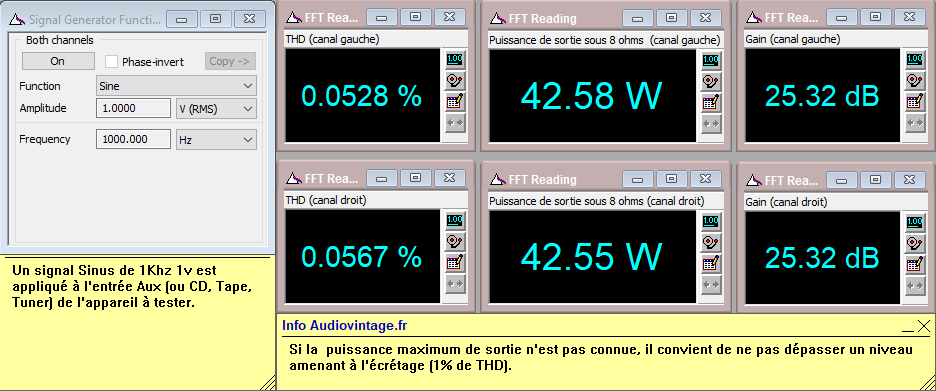Expand the V (RMS) amplitude unit dropdown
This screenshot has width=936, height=391.
click(216, 109)
